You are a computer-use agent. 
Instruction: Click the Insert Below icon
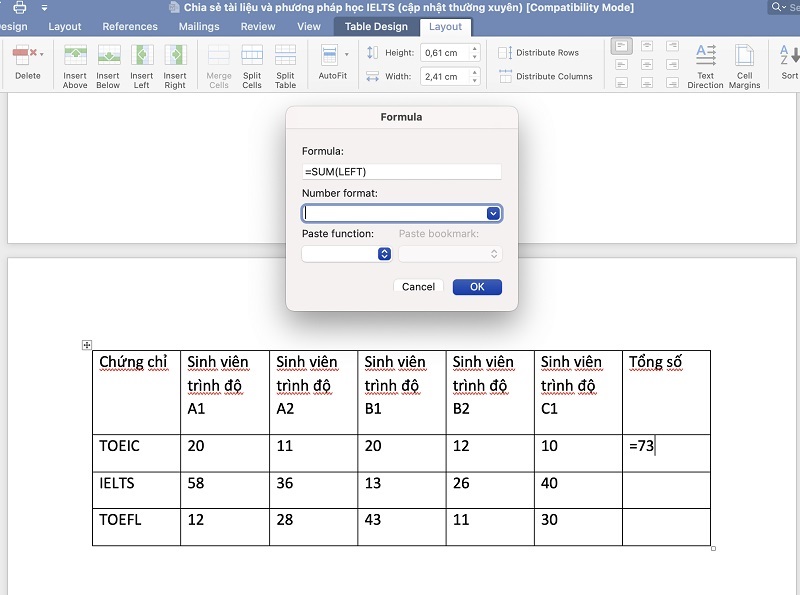108,56
